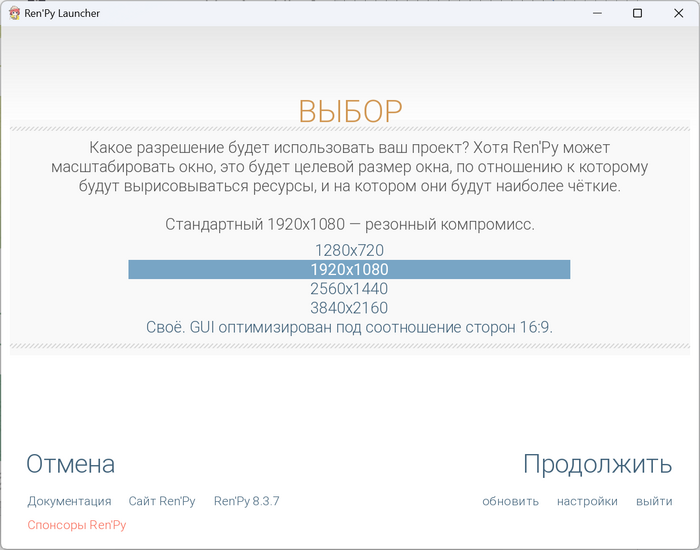Click the Ren'Py Launcher app icon
The width and height of the screenshot is (700, 550).
[14, 13]
